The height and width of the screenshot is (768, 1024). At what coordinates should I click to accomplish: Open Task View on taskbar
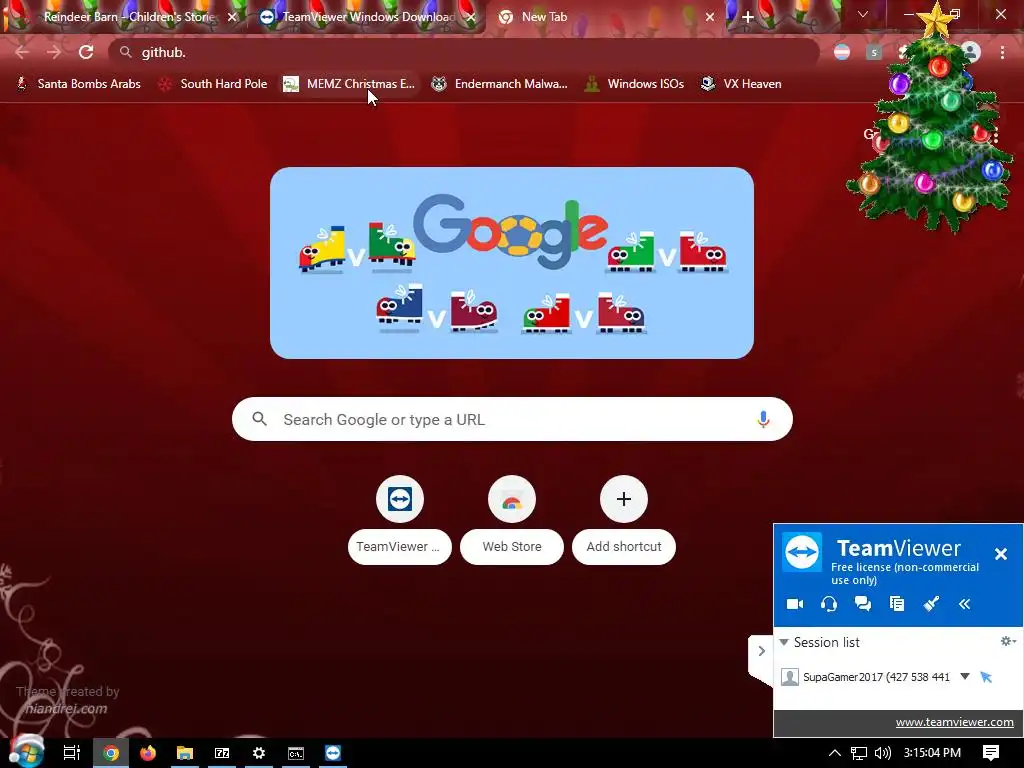coord(71,753)
